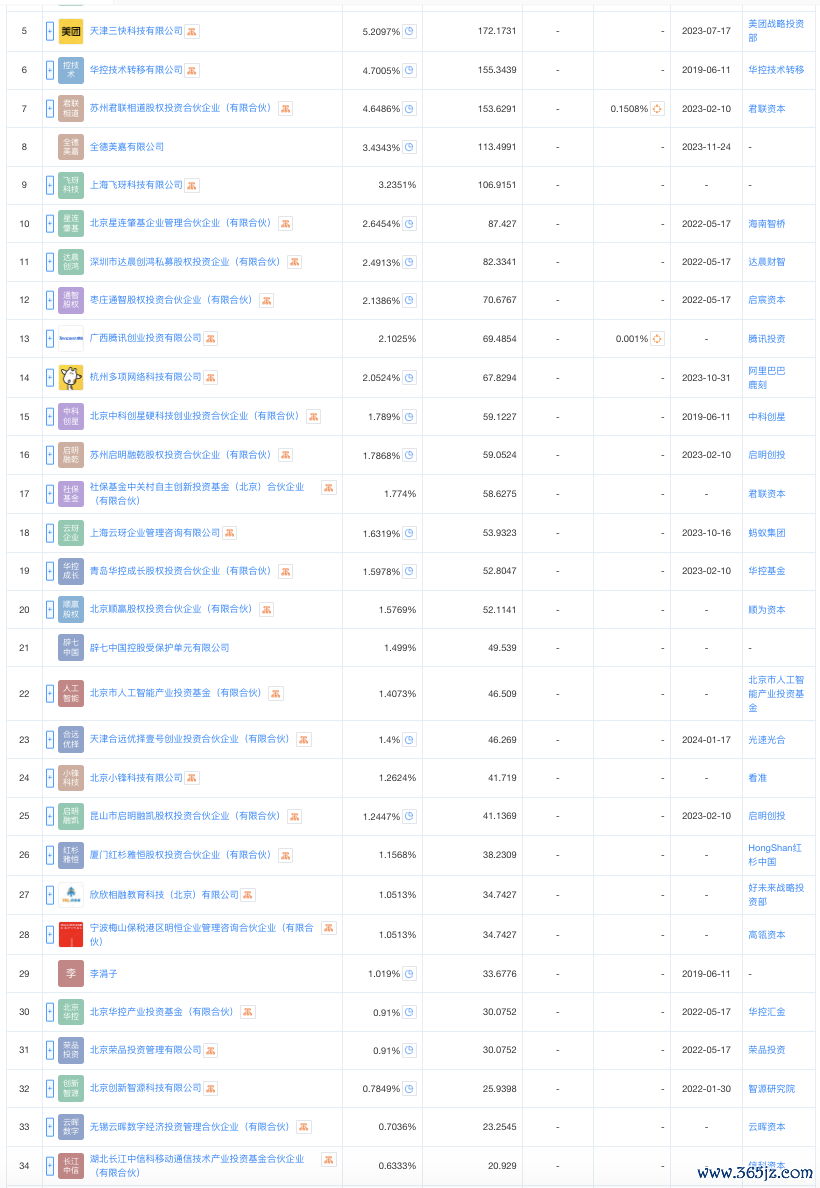The image size is (820, 1188).
Task: Click the 李 avatar beside 李渭子
Action: pyautogui.click(x=70, y=974)
